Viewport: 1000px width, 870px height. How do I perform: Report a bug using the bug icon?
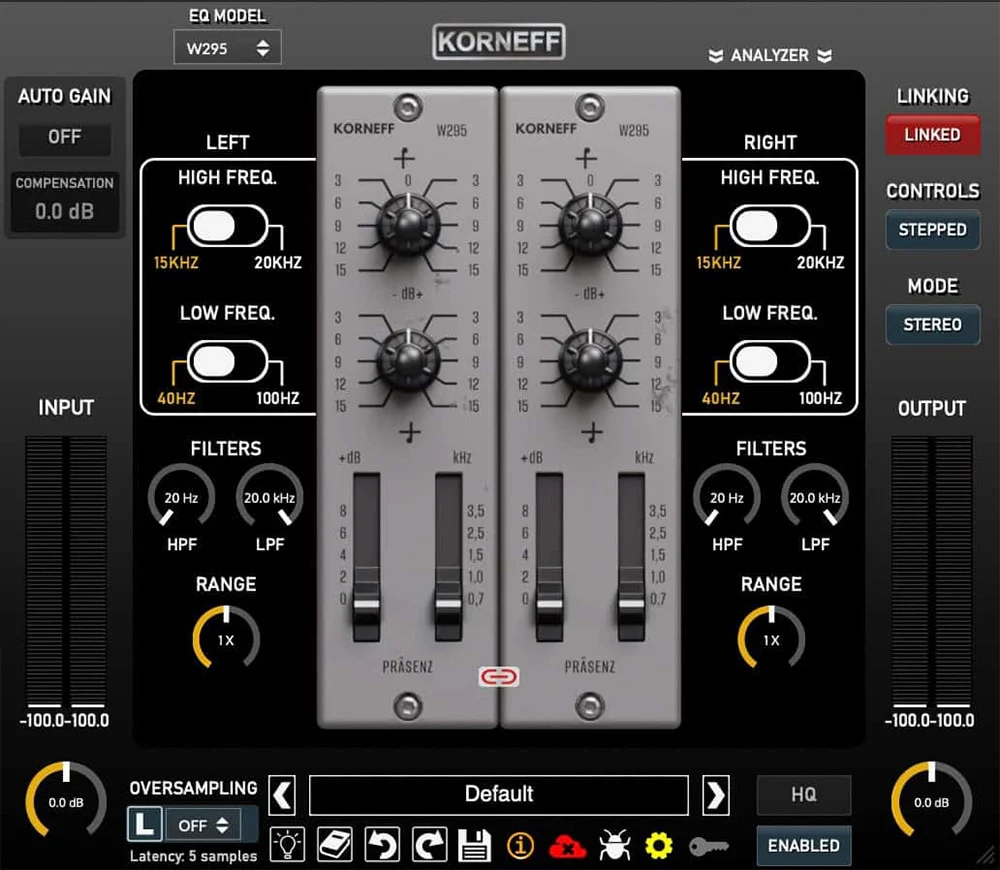point(613,845)
